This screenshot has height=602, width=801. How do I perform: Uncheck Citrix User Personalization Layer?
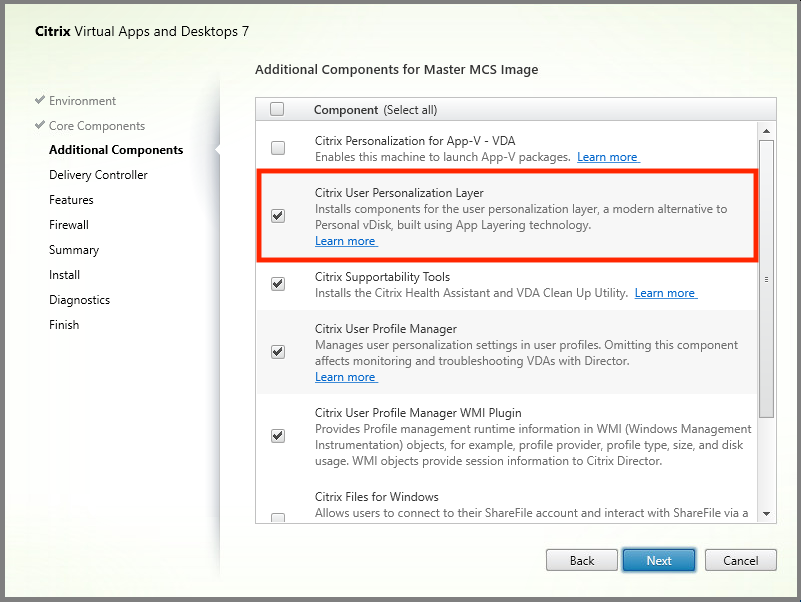(278, 215)
